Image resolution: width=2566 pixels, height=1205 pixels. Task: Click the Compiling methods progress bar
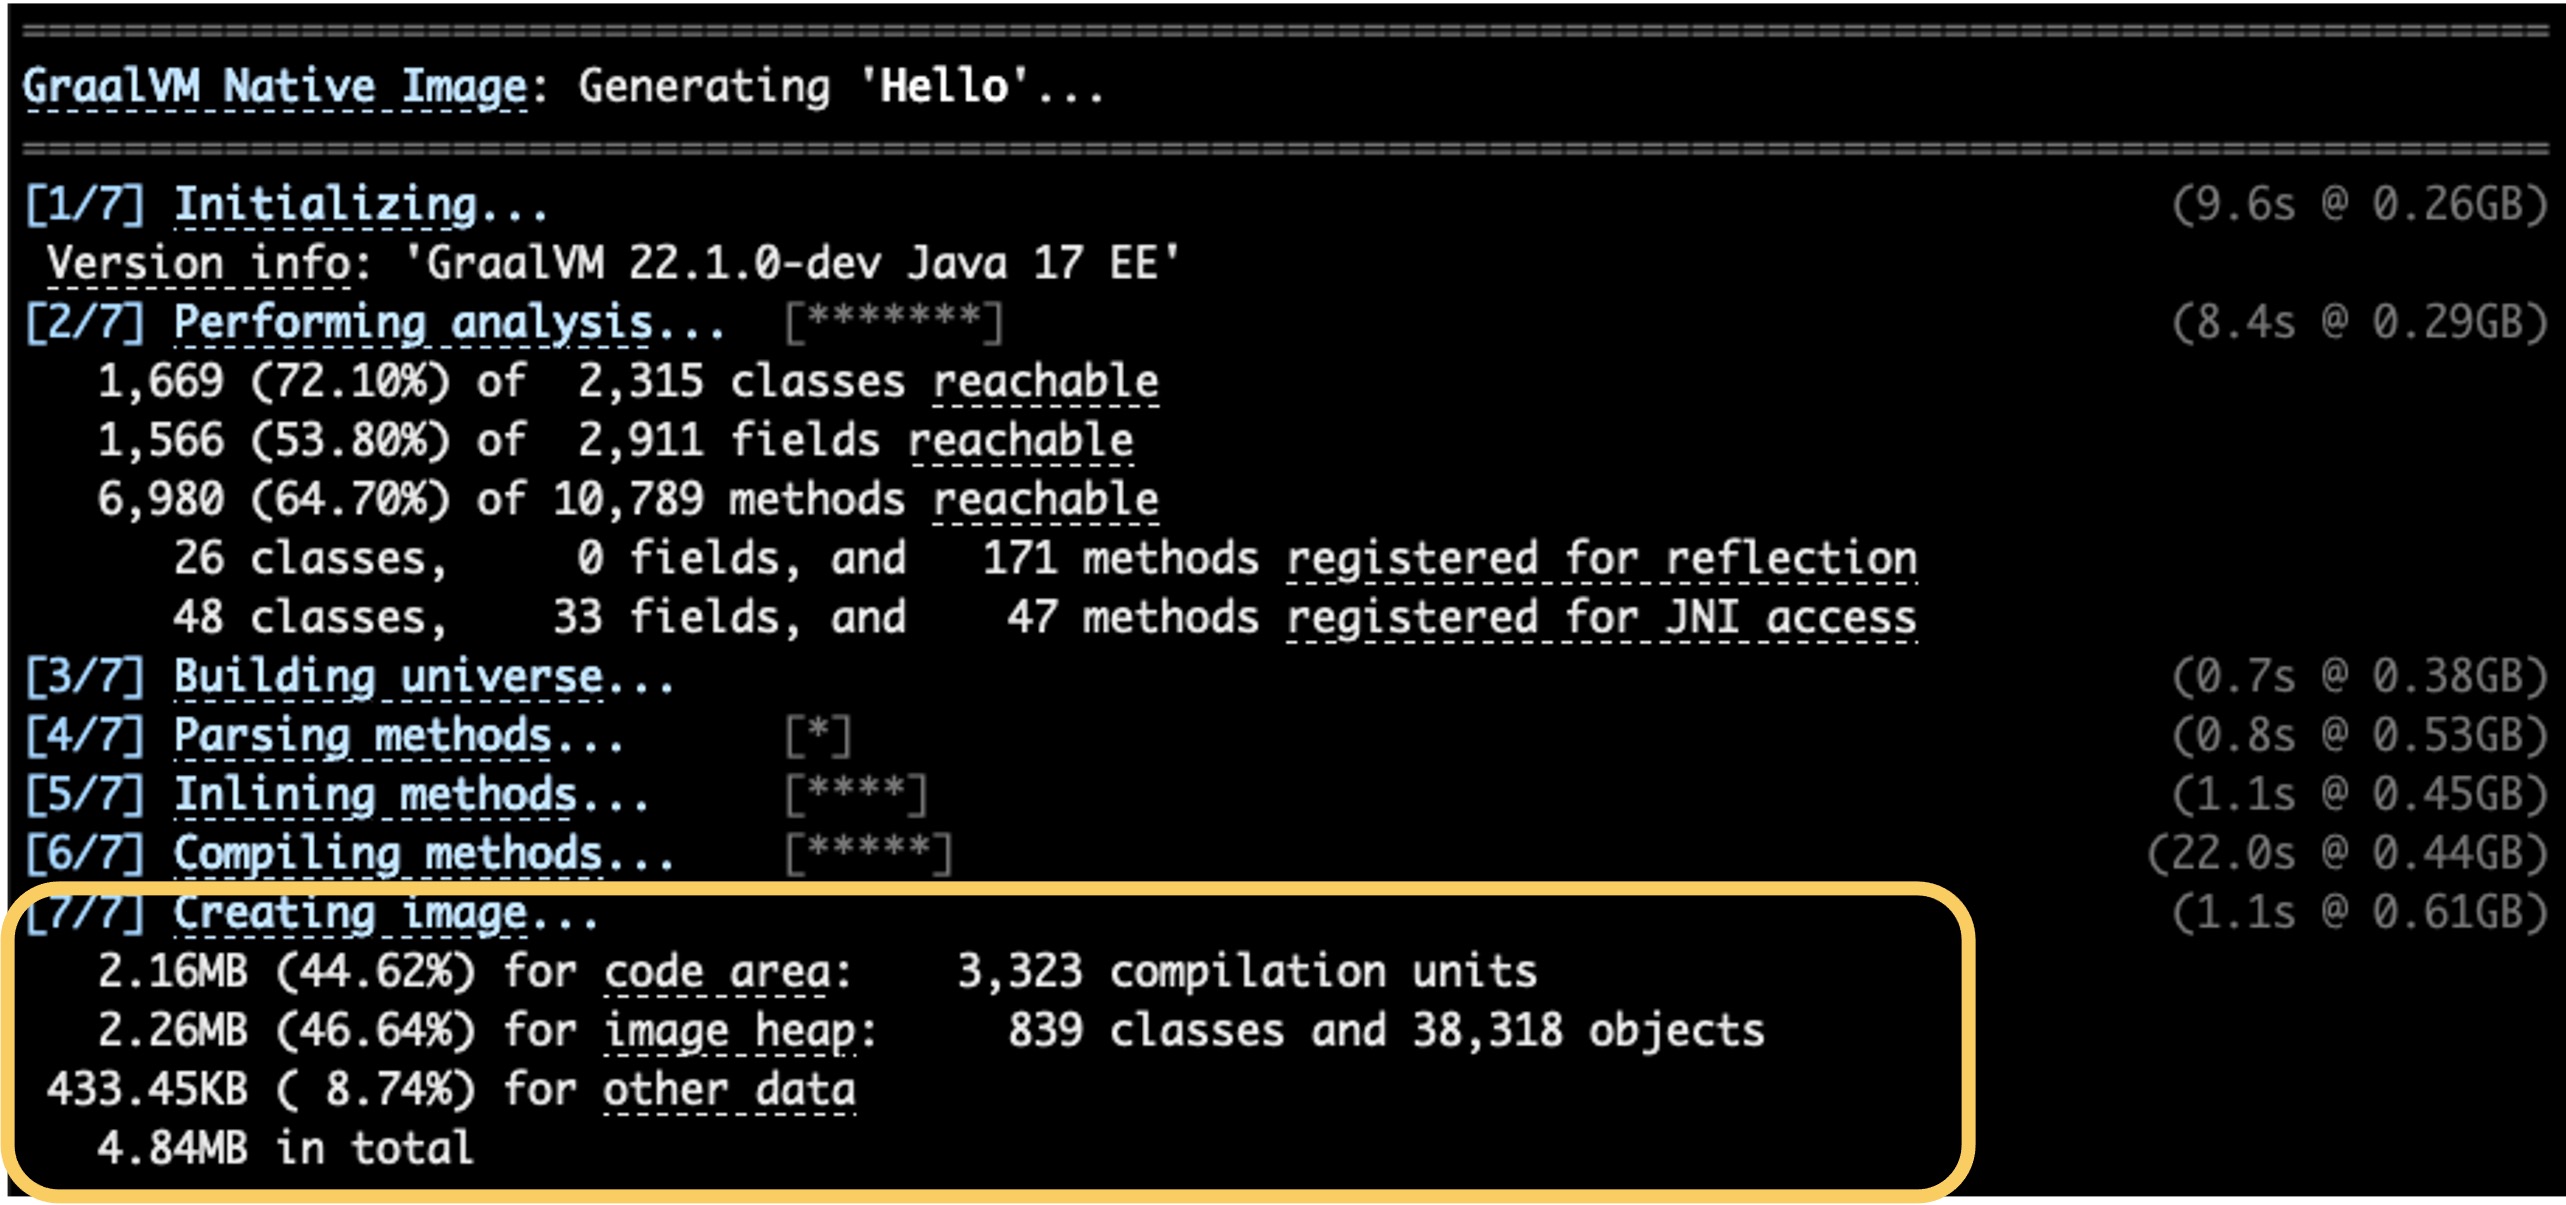click(x=868, y=852)
